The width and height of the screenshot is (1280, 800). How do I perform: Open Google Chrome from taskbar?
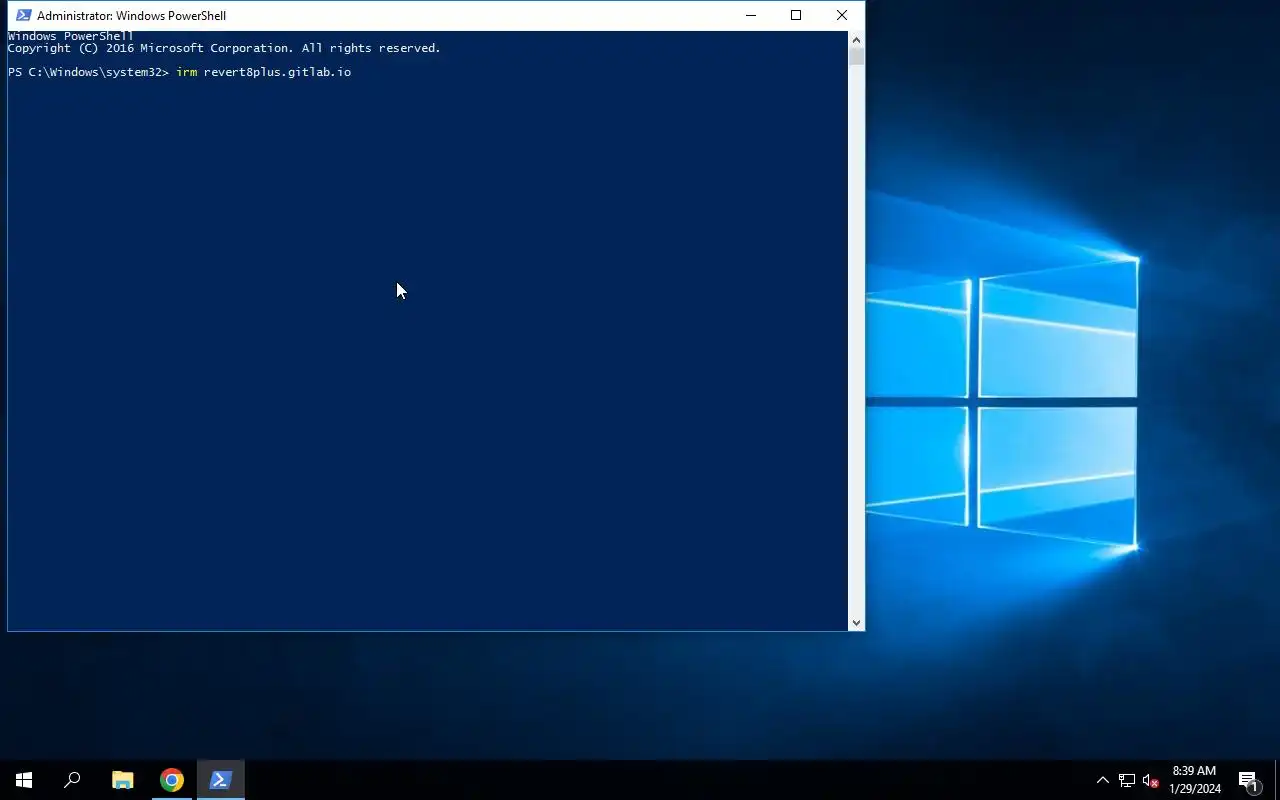(172, 780)
